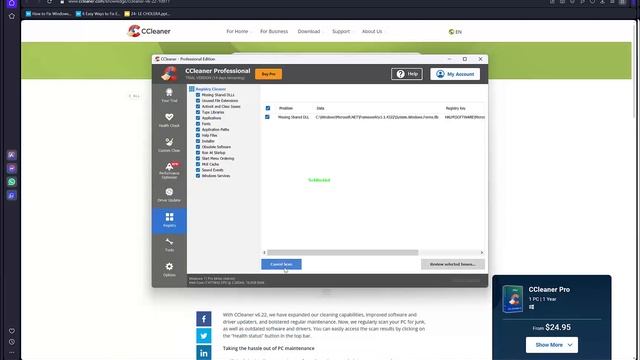640x360 pixels.
Task: Click results scrollbar left arrow
Action: [264, 253]
